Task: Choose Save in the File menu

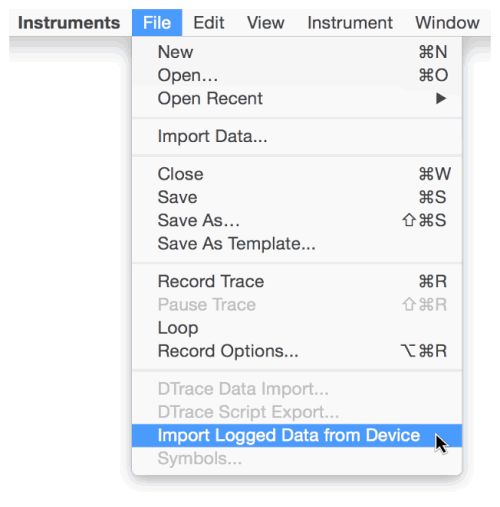Action: coord(297,197)
